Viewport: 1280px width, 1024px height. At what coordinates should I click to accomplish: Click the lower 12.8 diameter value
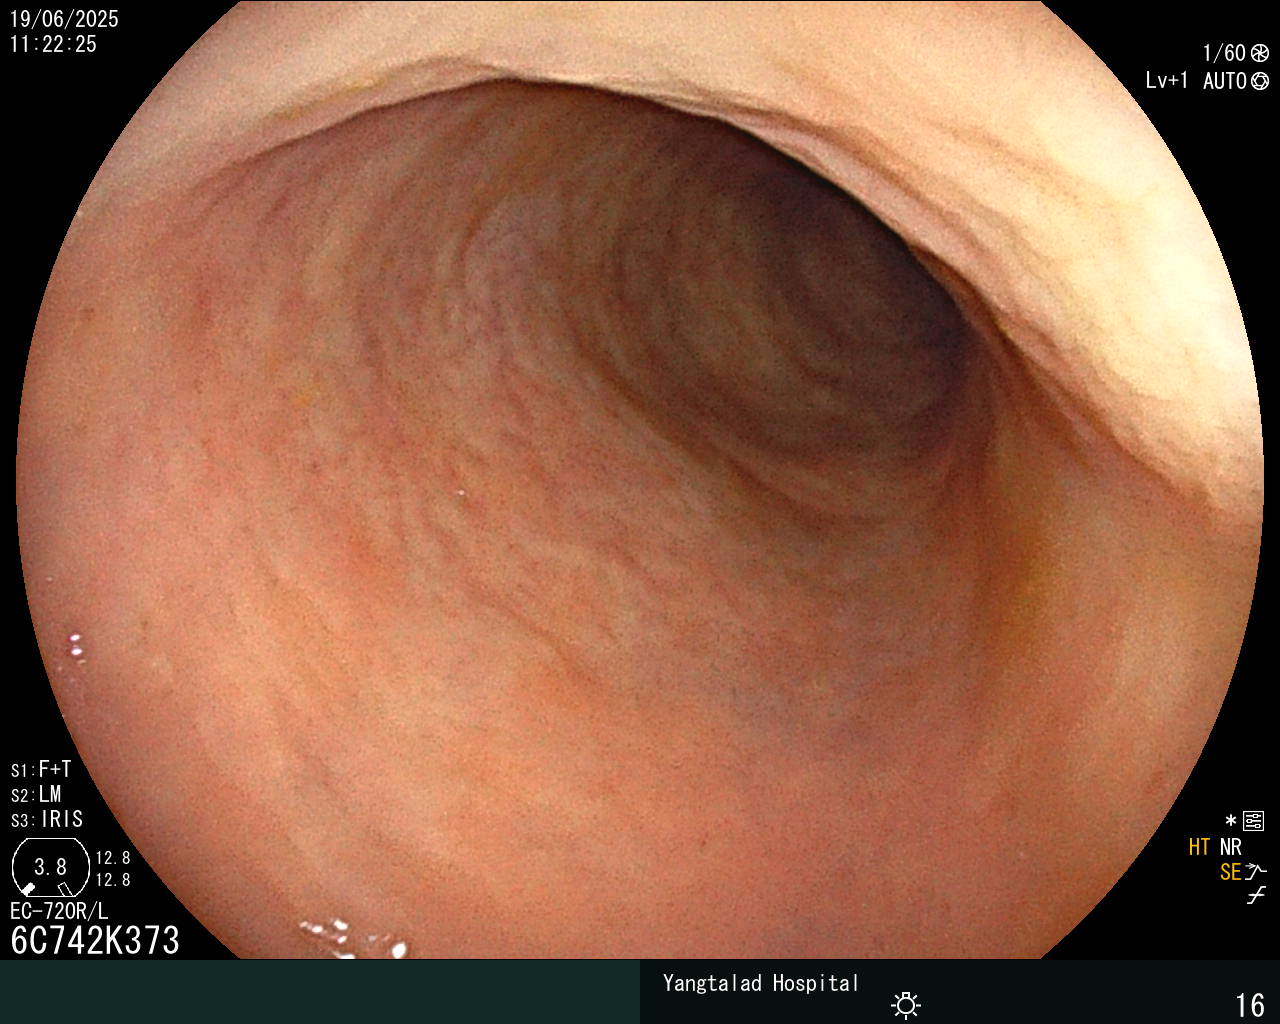click(113, 880)
